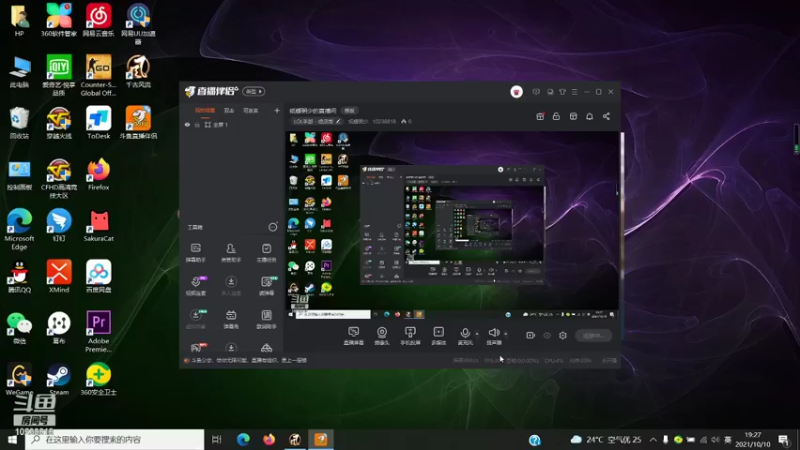Screen dimensions: 800x450
Task: Open the weather widget showing 24°C
Action: (x=606, y=439)
